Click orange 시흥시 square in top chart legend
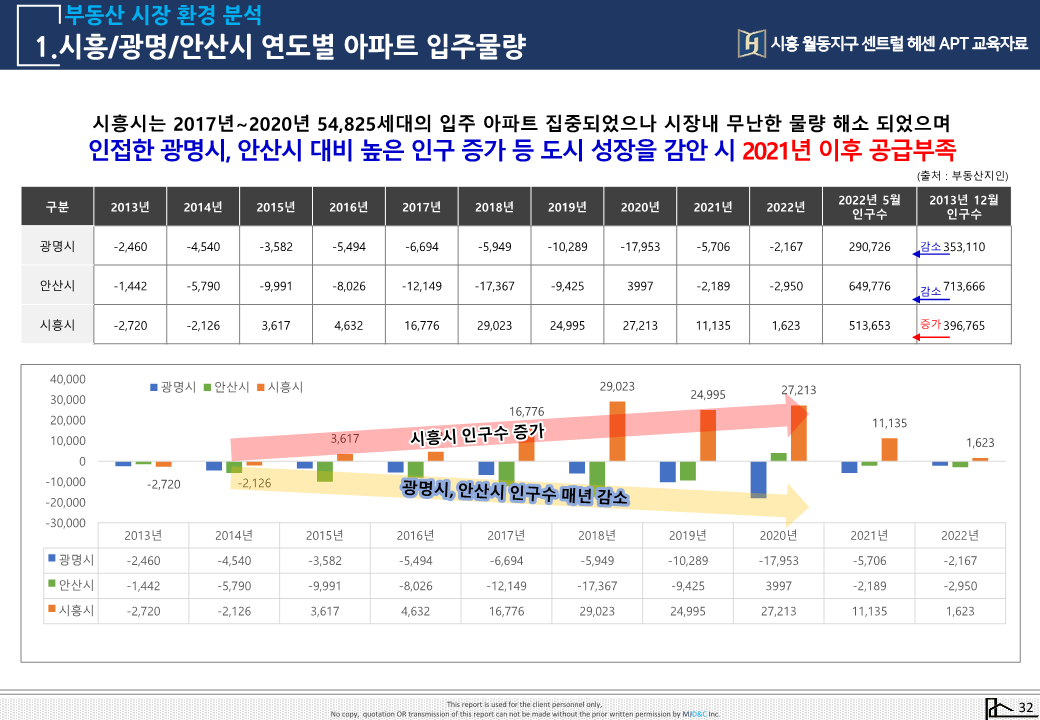Screen dimensions: 1040x720 click(260, 387)
